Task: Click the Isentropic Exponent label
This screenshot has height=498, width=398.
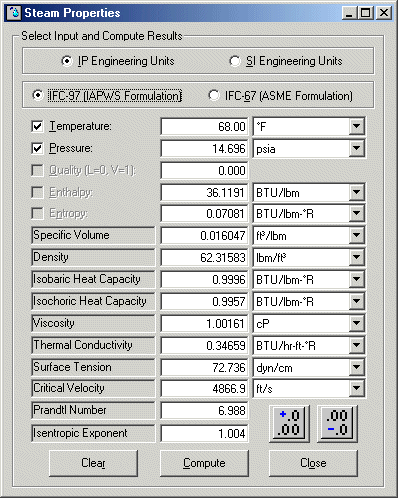Action: point(93,433)
